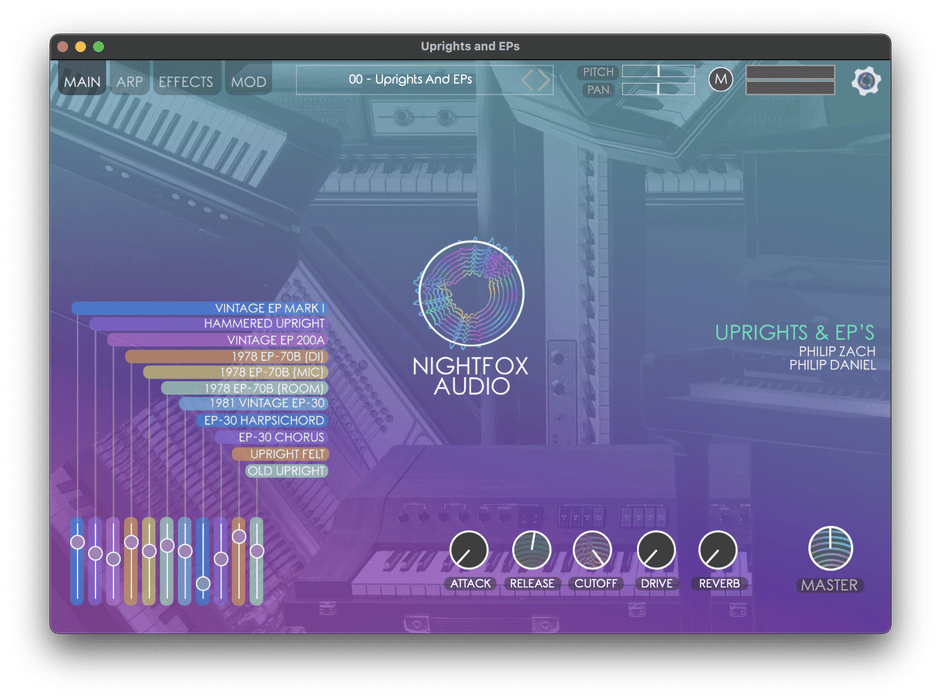941x700 pixels.
Task: Open the preset name dropdown
Action: coord(410,80)
